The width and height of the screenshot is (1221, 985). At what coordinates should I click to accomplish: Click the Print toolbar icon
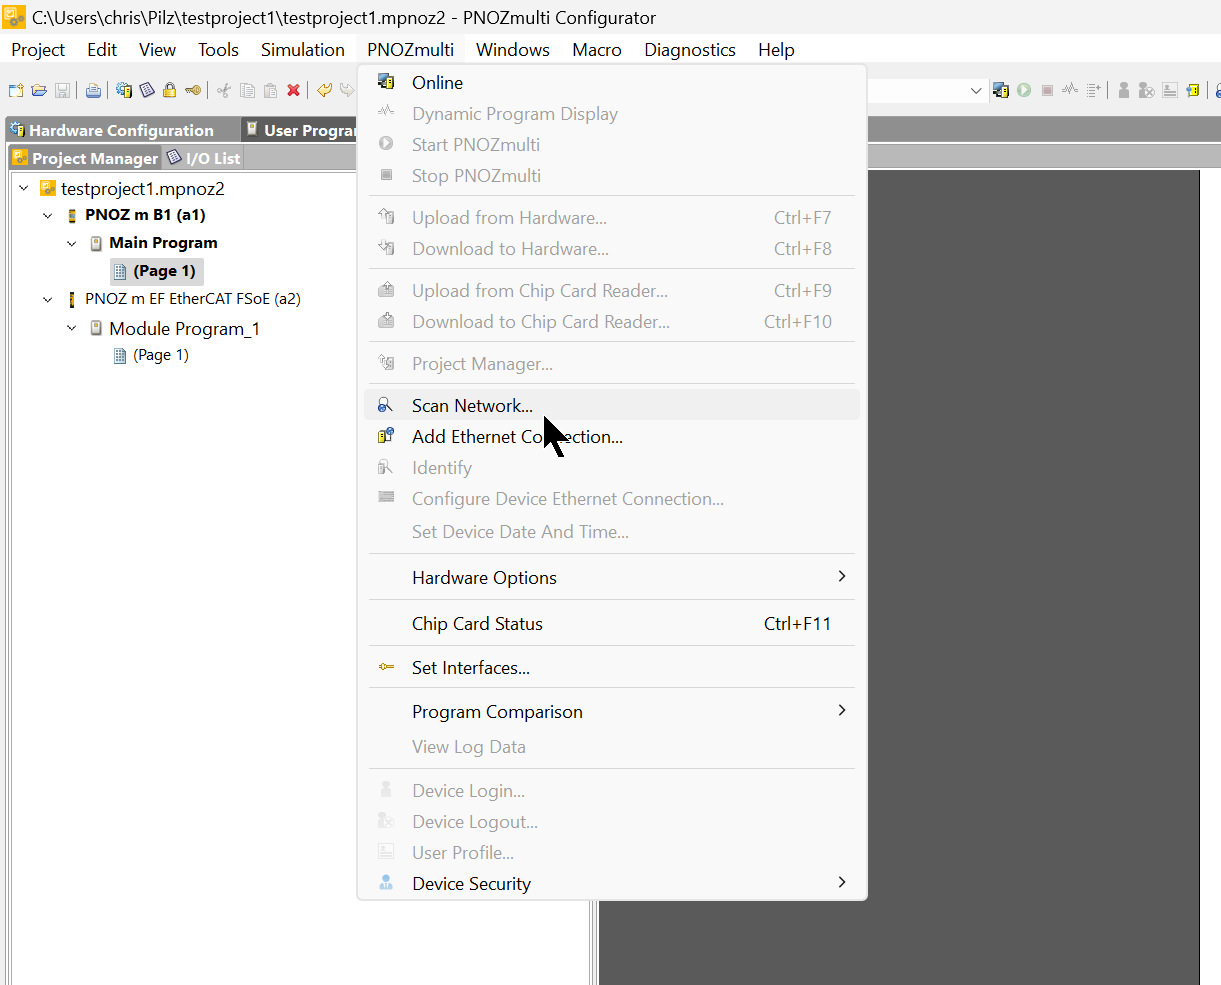click(93, 90)
